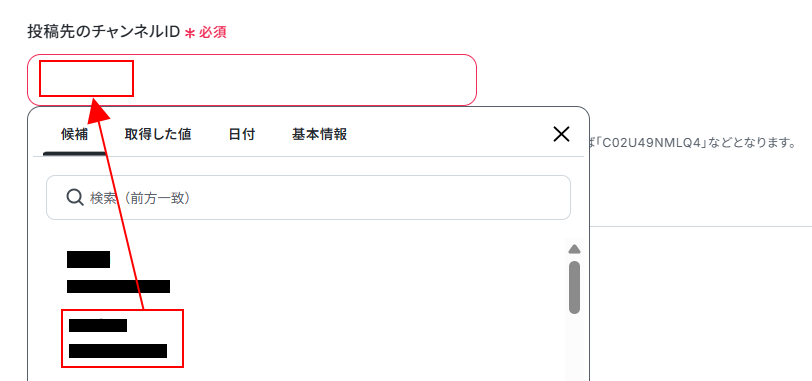Select the 日付 tab
812x381 pixels.
tap(242, 135)
